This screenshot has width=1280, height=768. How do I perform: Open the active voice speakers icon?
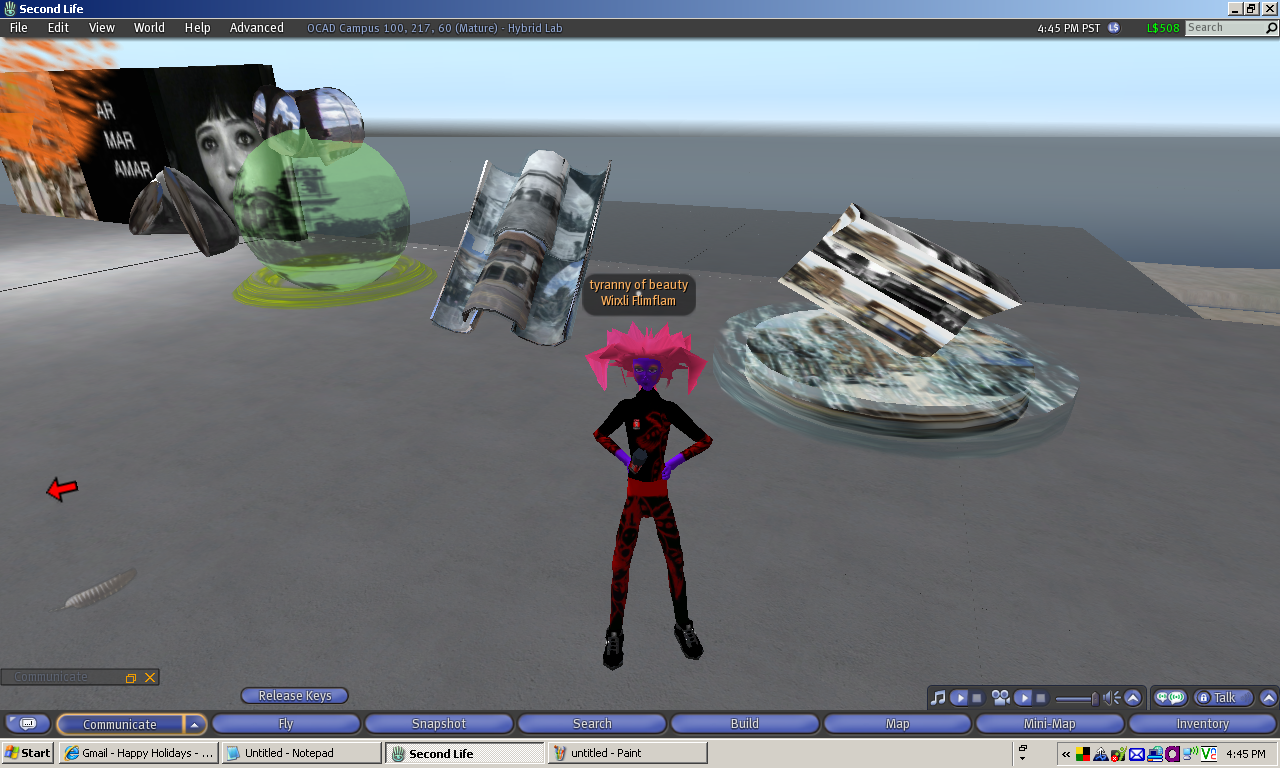coord(1170,698)
